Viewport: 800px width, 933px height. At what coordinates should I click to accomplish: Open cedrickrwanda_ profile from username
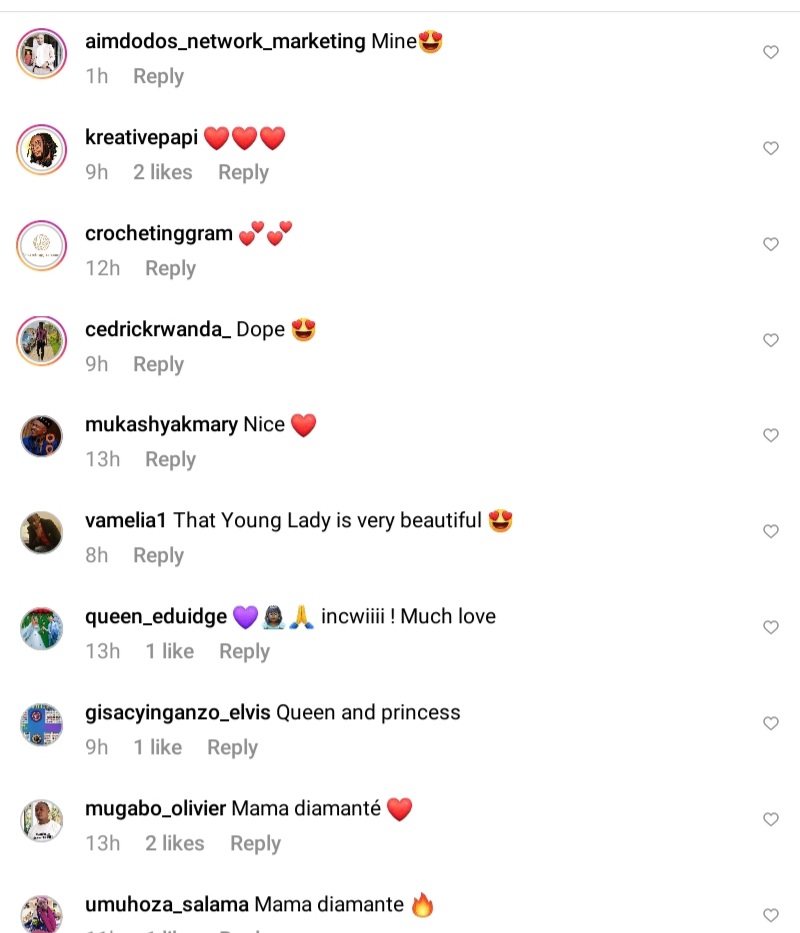pyautogui.click(x=158, y=329)
